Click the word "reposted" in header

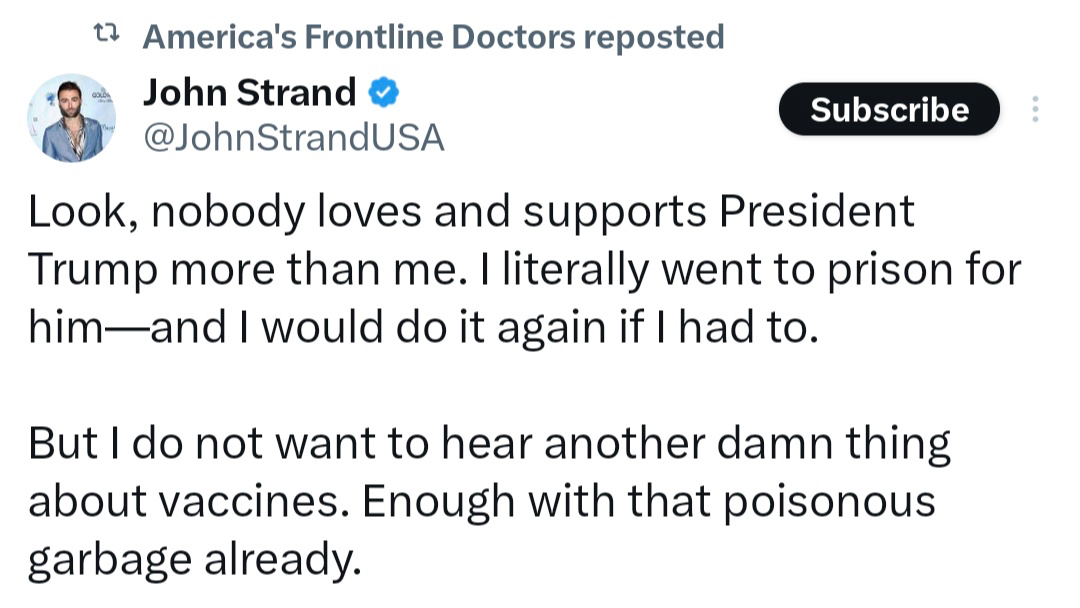coord(653,37)
